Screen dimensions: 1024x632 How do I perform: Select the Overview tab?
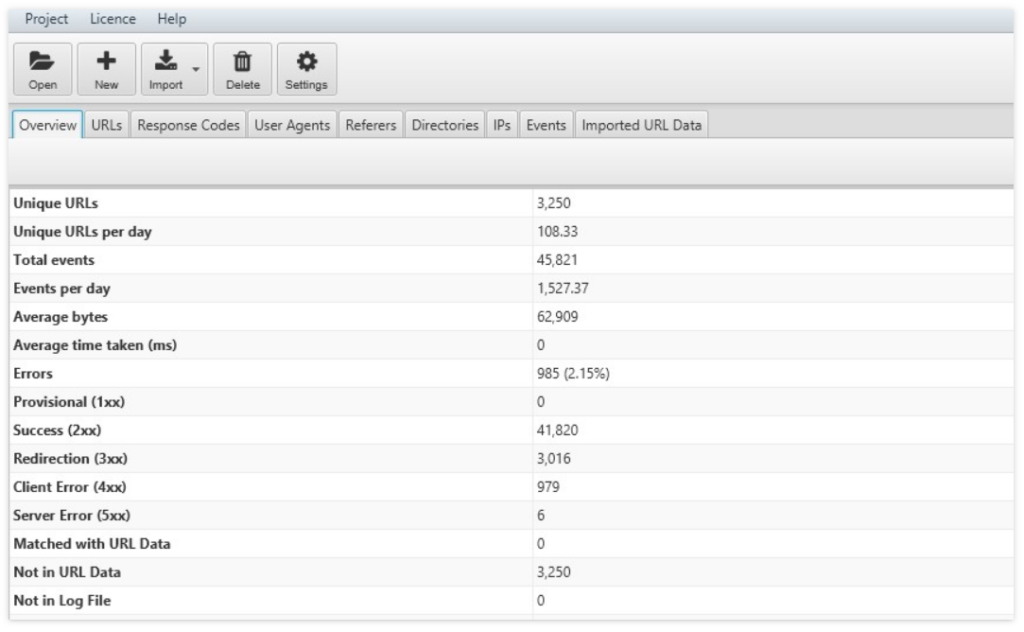click(x=47, y=127)
